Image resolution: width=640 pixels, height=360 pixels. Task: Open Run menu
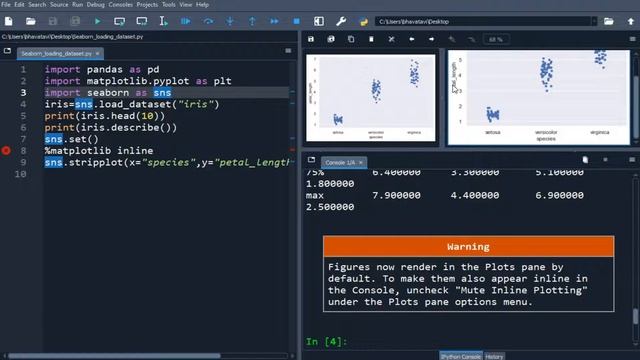[x=78, y=4]
